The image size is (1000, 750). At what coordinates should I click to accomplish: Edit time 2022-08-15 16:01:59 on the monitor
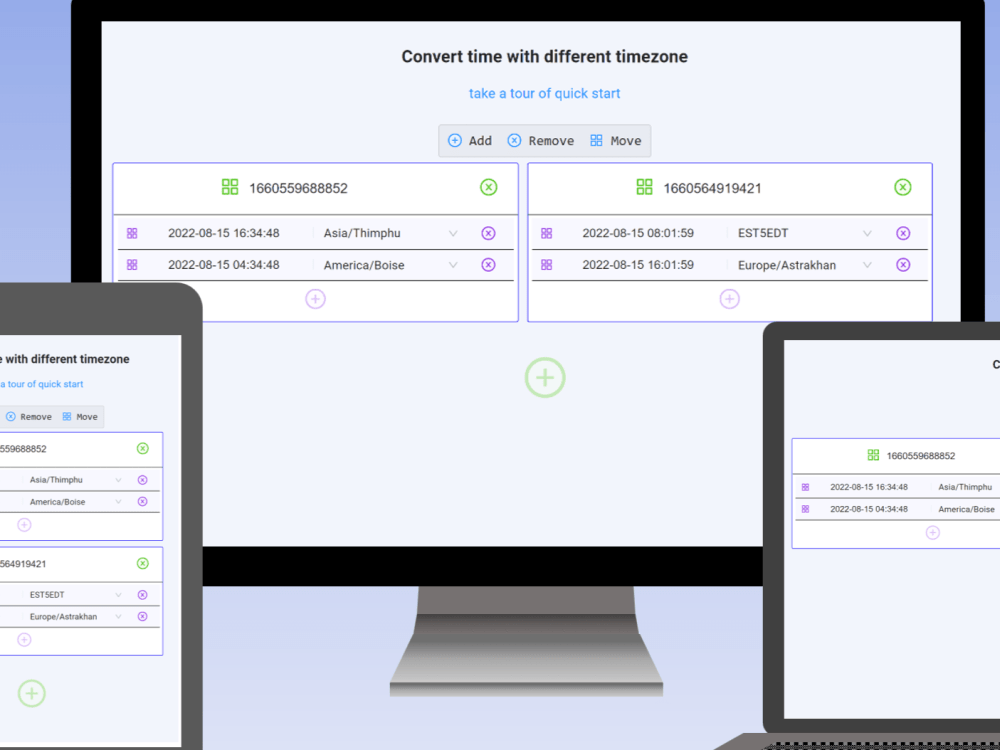click(x=638, y=265)
